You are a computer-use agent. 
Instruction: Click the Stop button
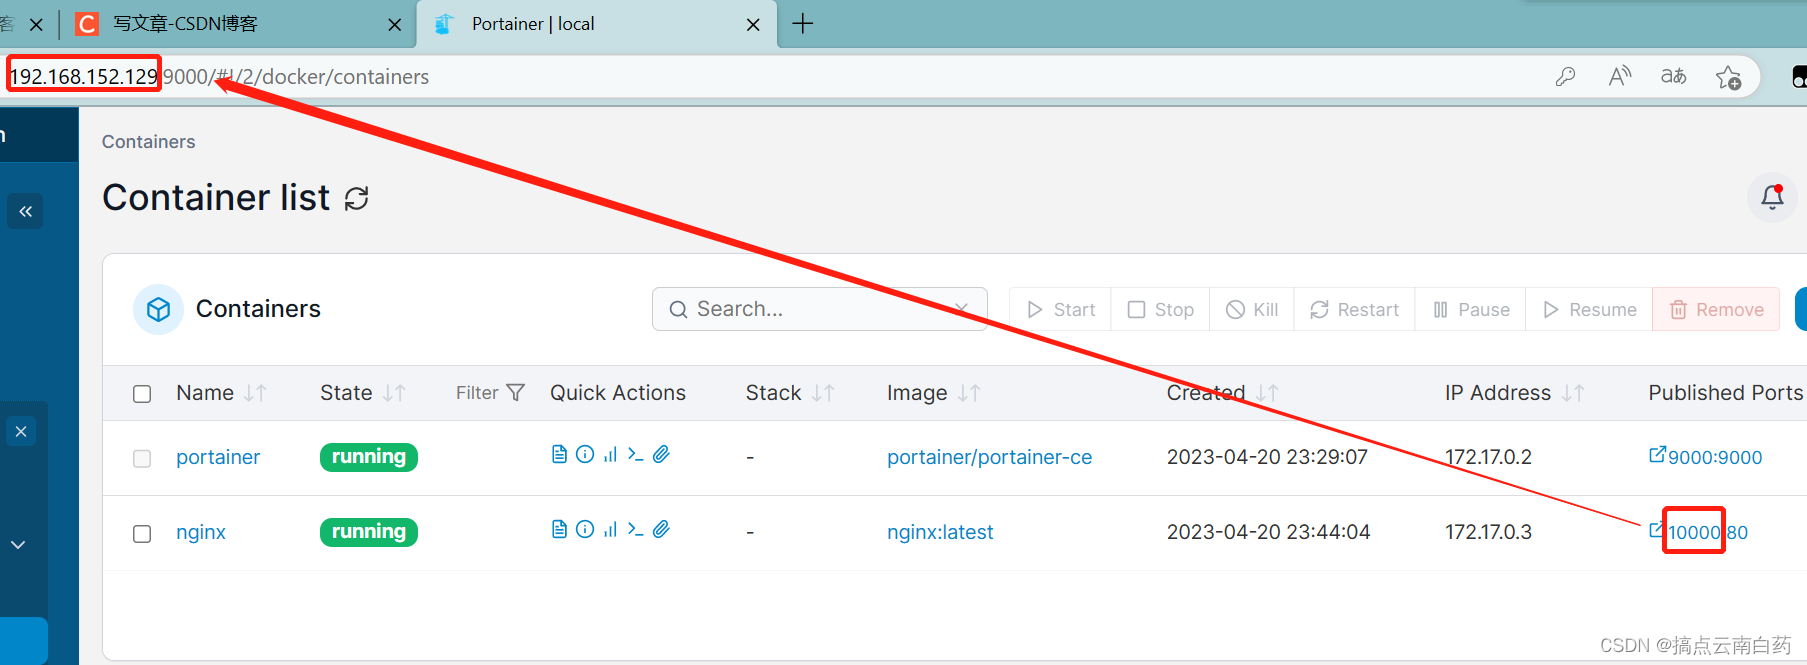(1160, 310)
